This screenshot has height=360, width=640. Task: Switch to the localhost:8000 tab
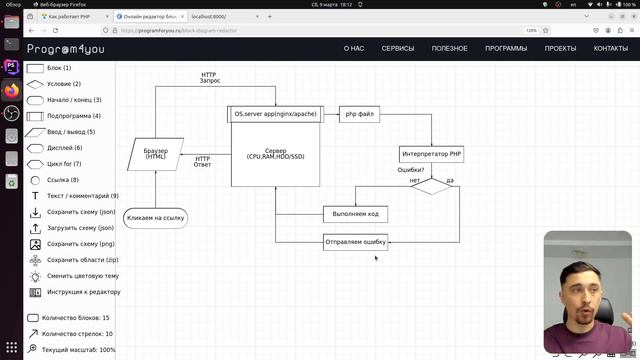(224, 17)
